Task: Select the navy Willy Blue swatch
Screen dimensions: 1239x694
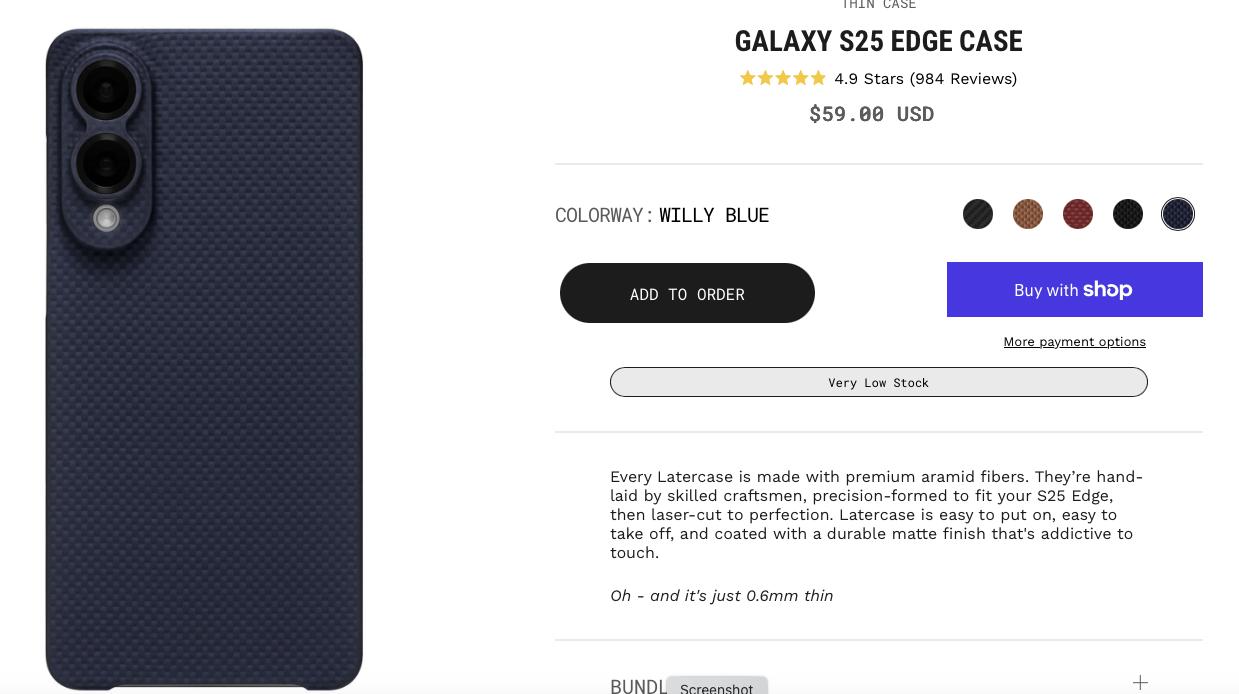Action: click(x=1178, y=214)
